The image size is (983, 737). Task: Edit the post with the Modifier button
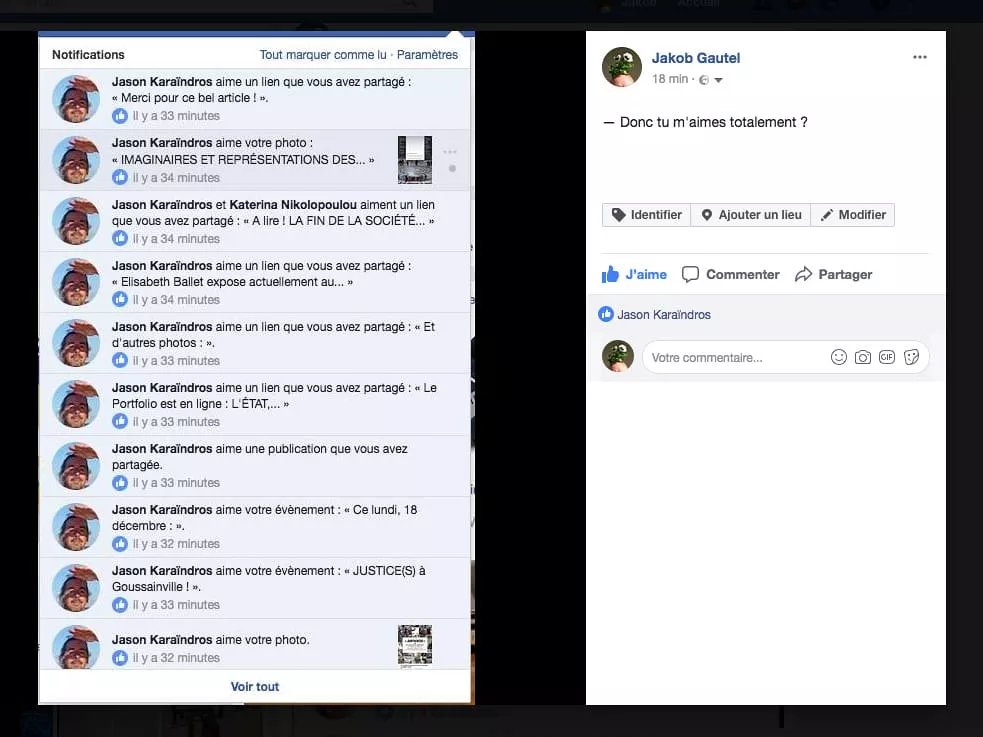click(x=853, y=215)
